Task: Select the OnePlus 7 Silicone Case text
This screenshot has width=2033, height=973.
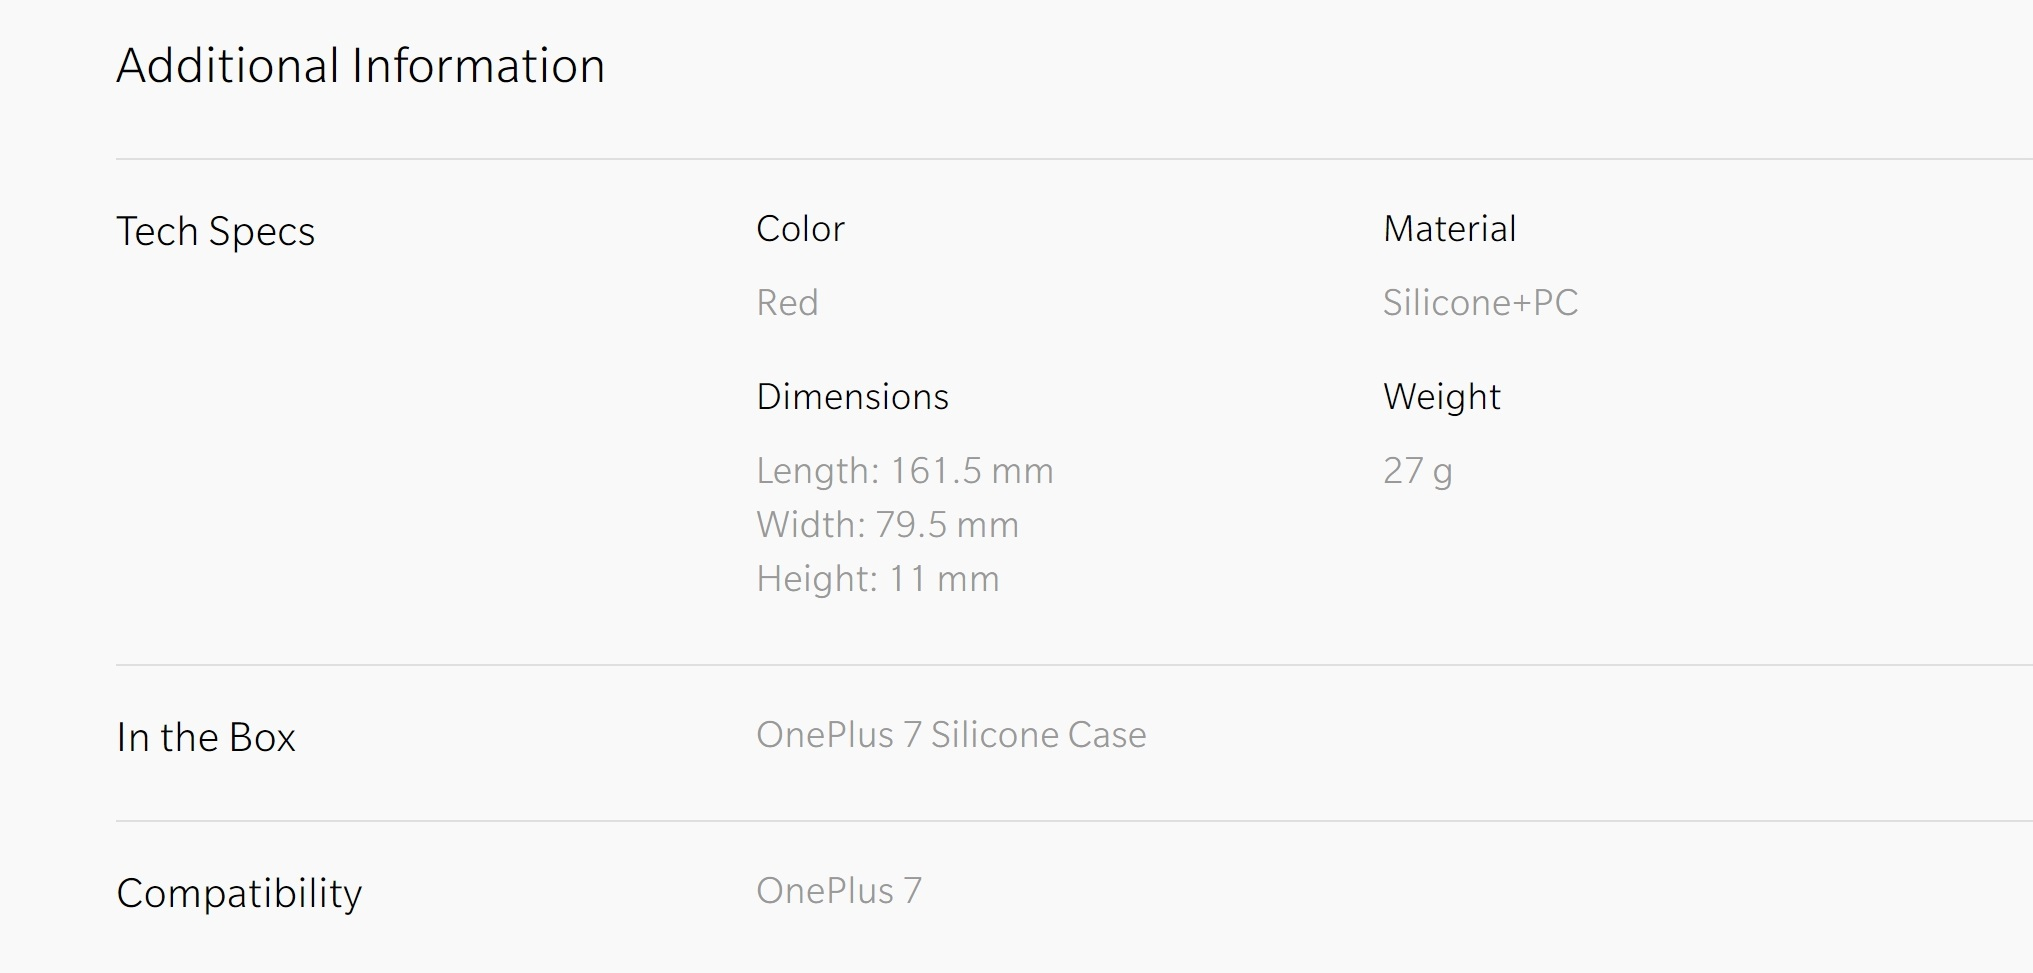Action: (952, 735)
